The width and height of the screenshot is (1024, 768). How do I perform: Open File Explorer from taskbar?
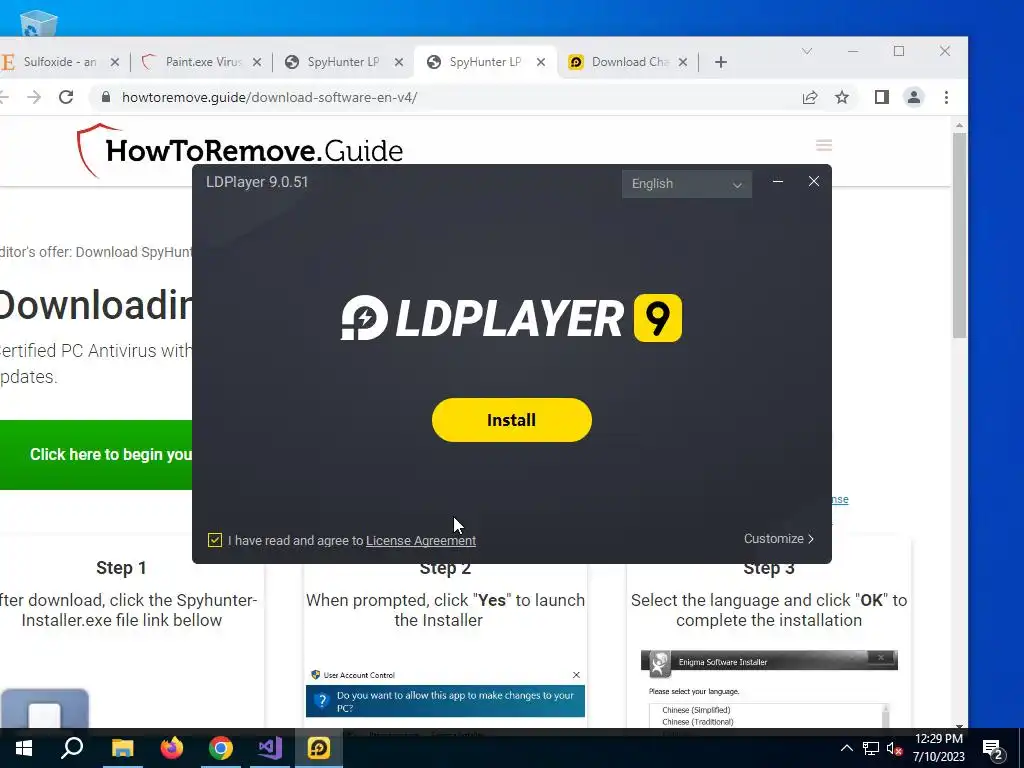pos(122,748)
